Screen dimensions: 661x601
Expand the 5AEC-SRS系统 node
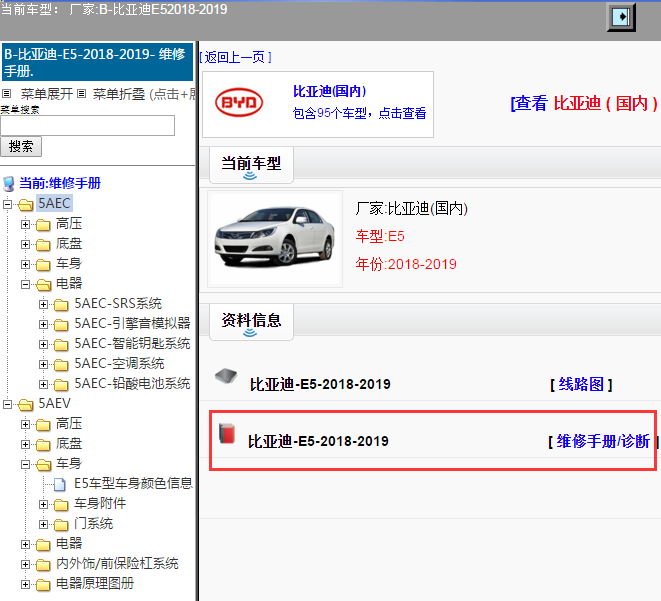click(x=43, y=304)
